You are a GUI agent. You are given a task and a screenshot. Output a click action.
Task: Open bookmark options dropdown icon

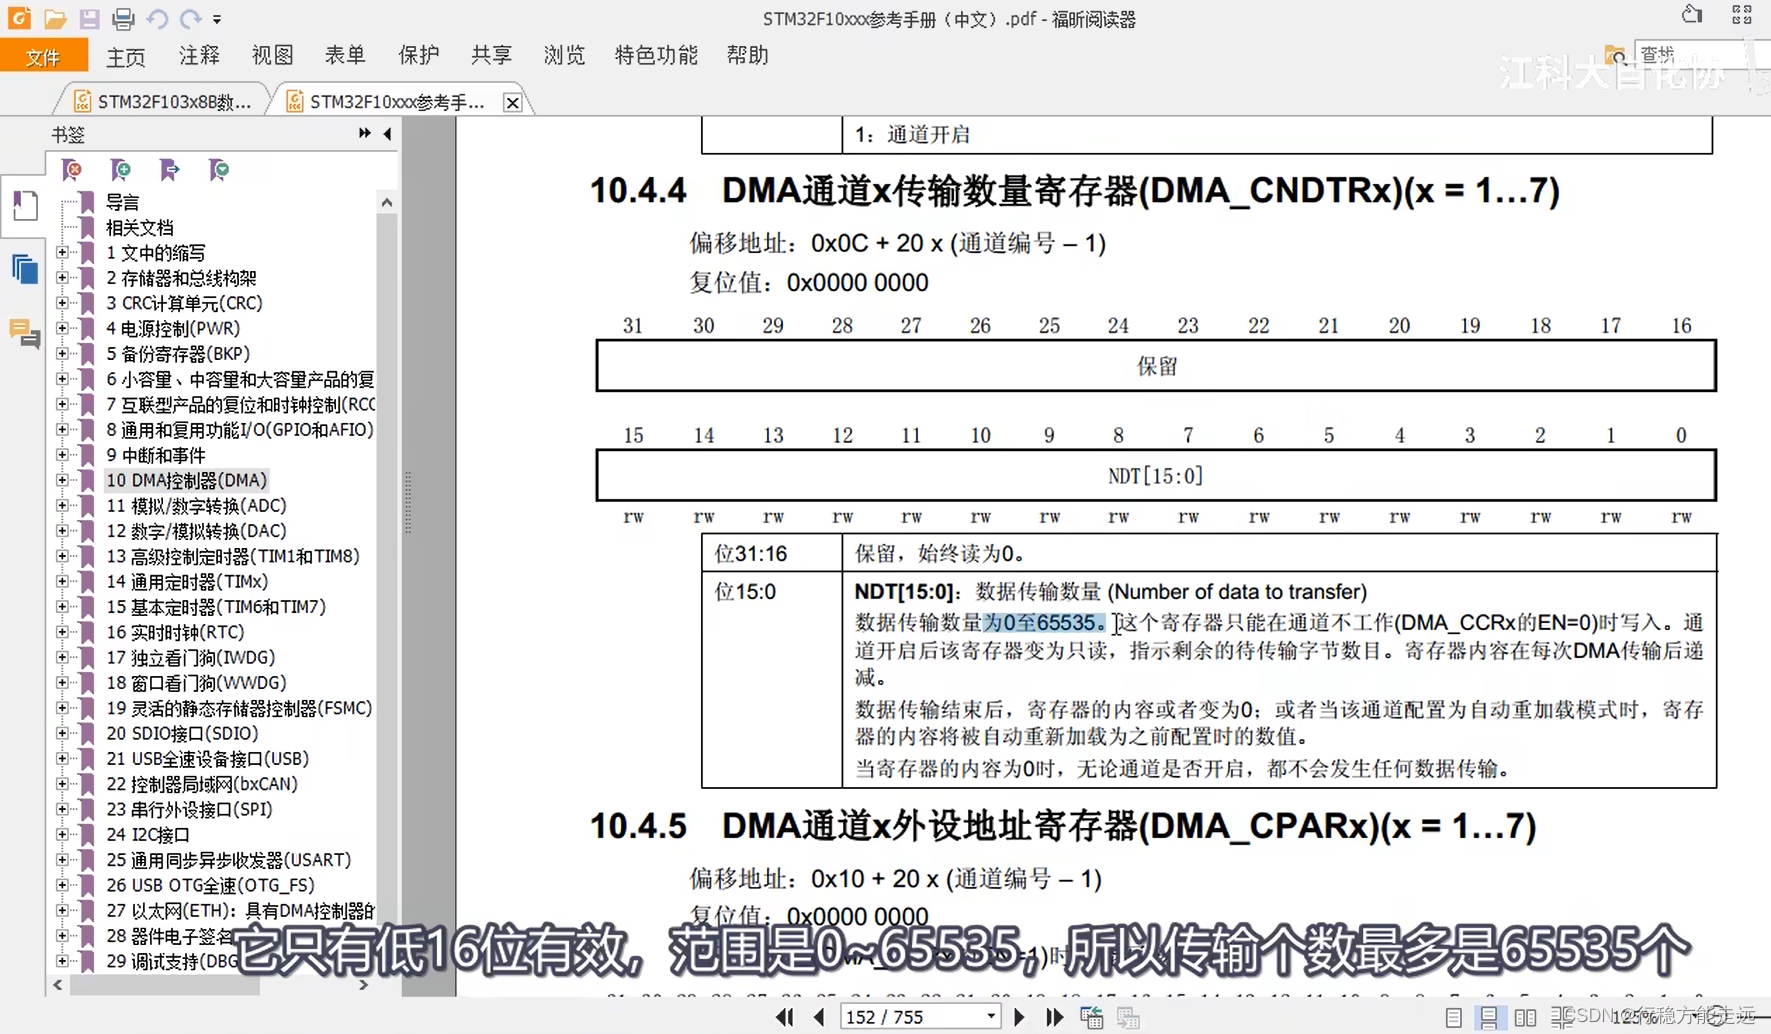click(218, 170)
